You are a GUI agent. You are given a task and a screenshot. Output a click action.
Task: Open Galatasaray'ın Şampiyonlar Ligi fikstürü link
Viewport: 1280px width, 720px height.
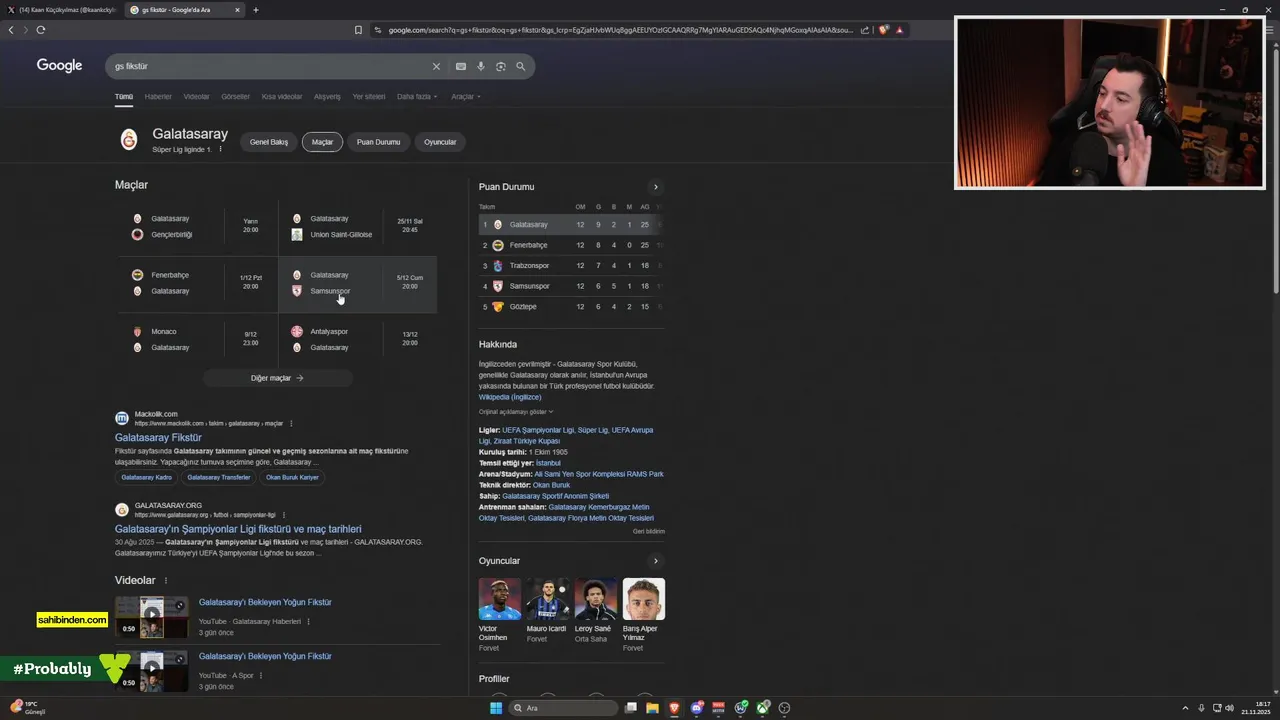click(238, 529)
